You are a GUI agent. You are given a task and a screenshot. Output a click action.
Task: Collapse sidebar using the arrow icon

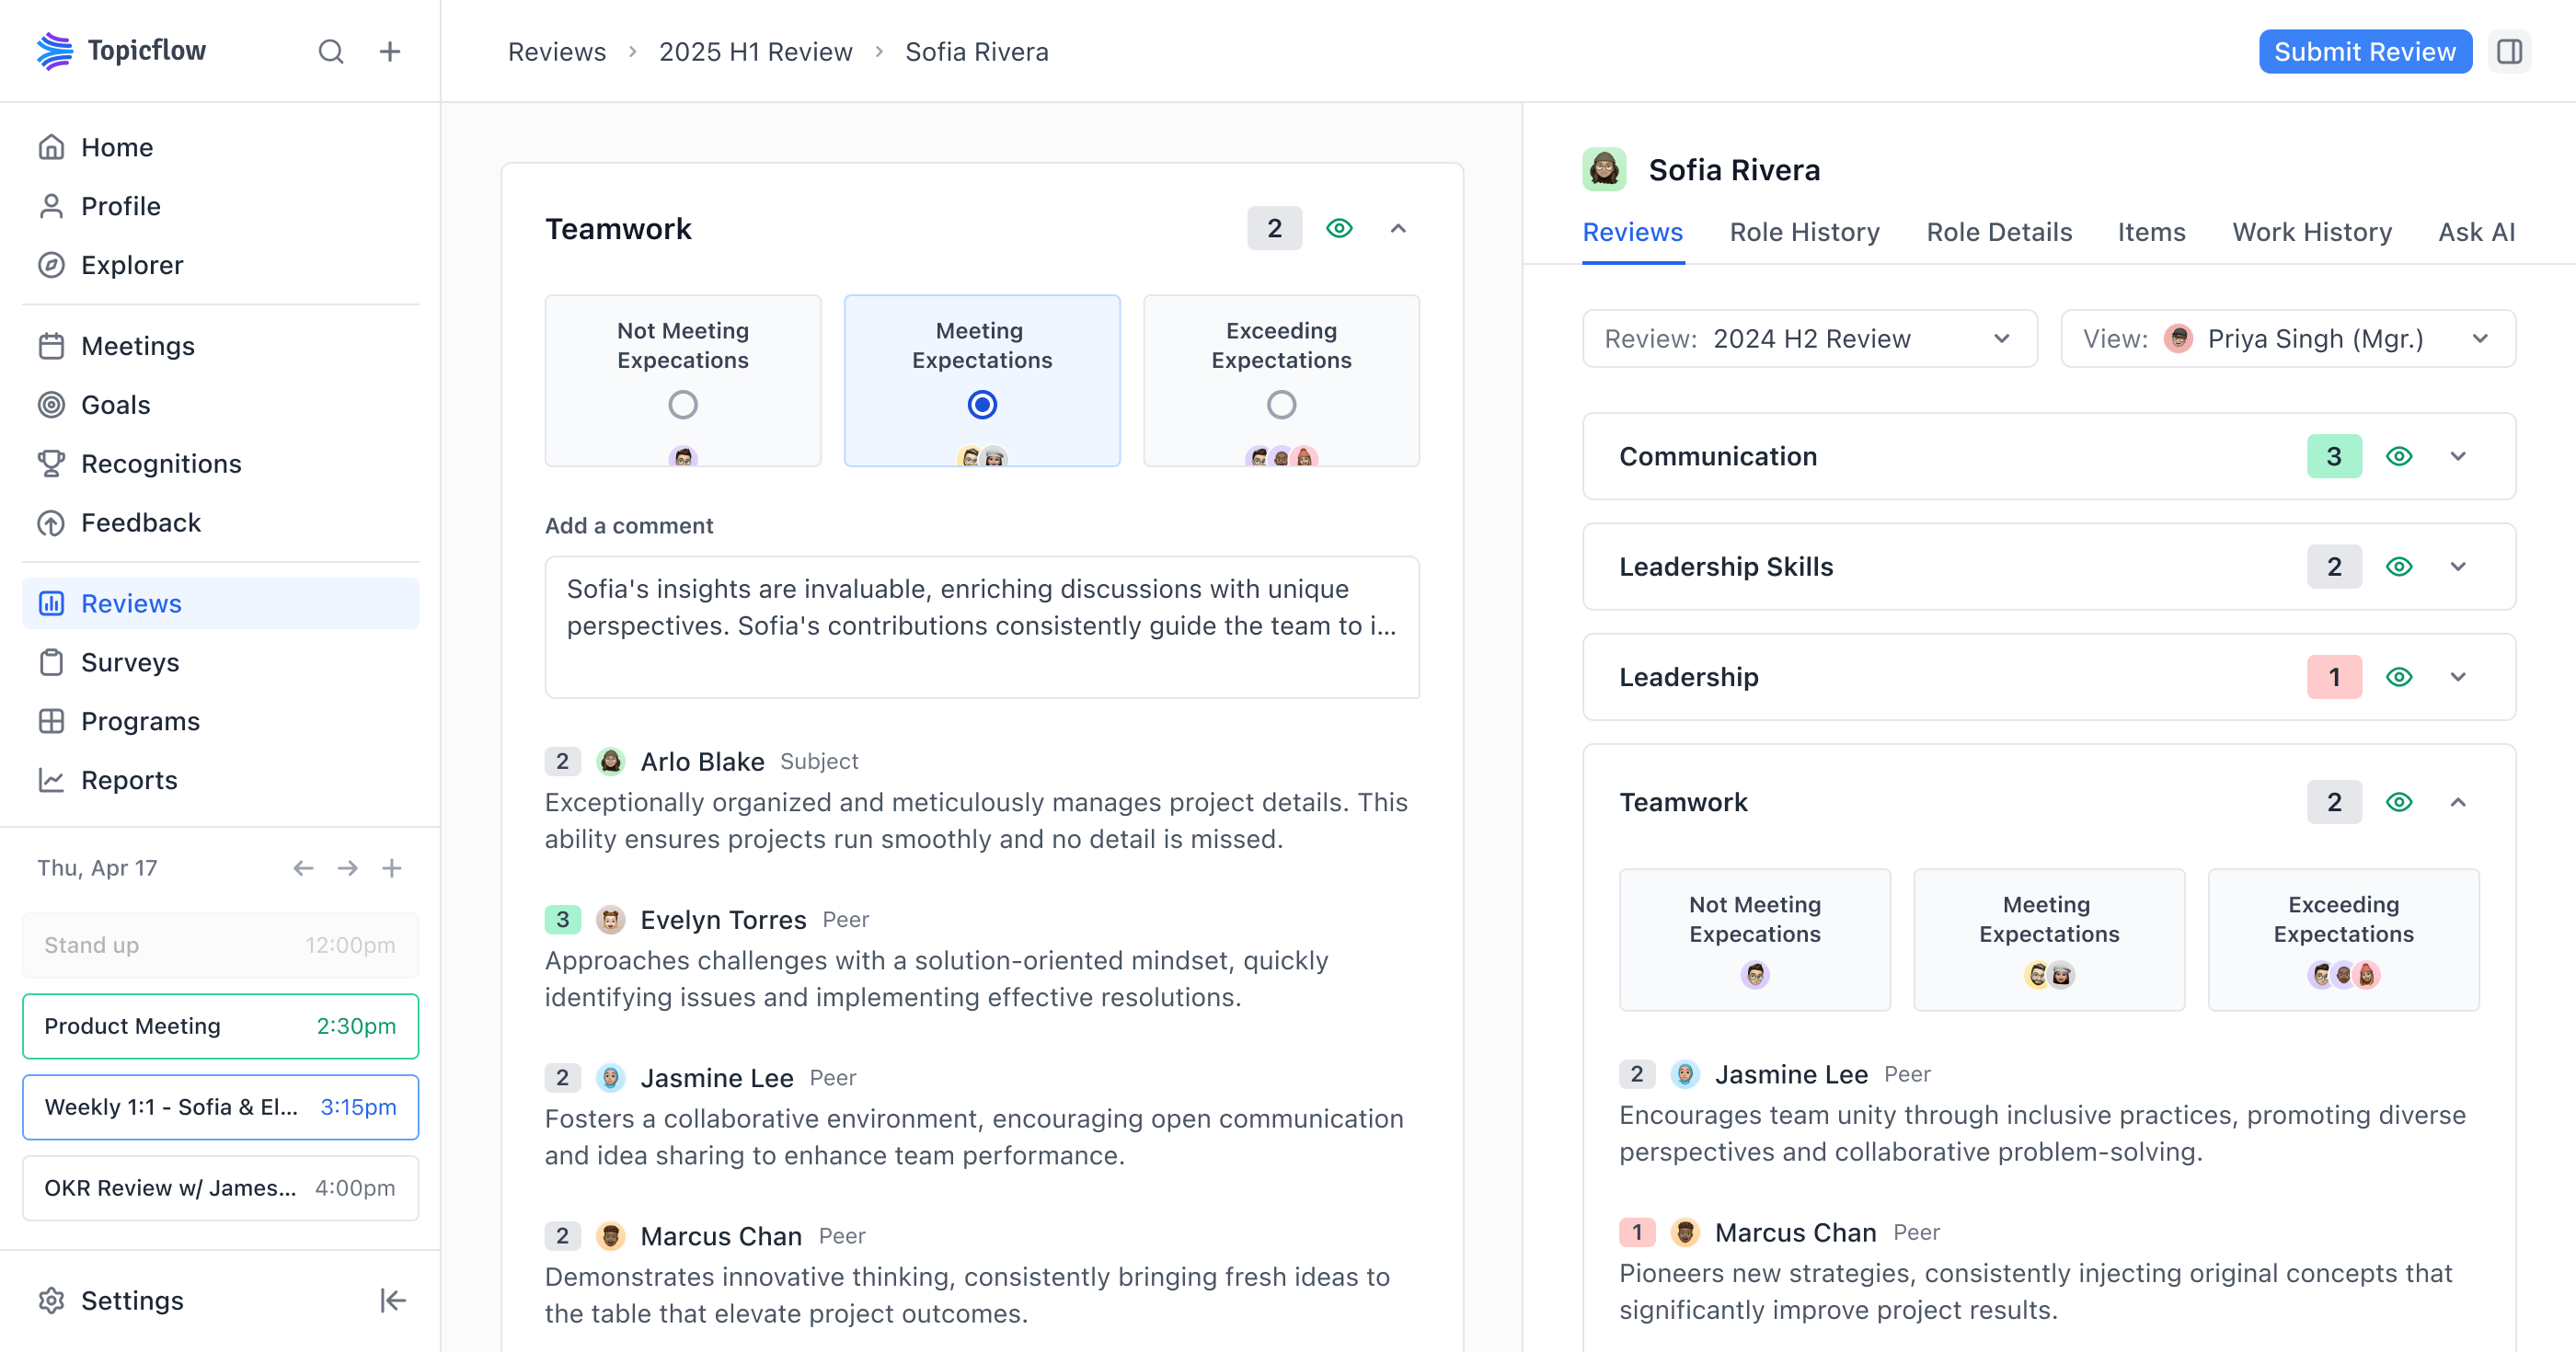tap(392, 1300)
